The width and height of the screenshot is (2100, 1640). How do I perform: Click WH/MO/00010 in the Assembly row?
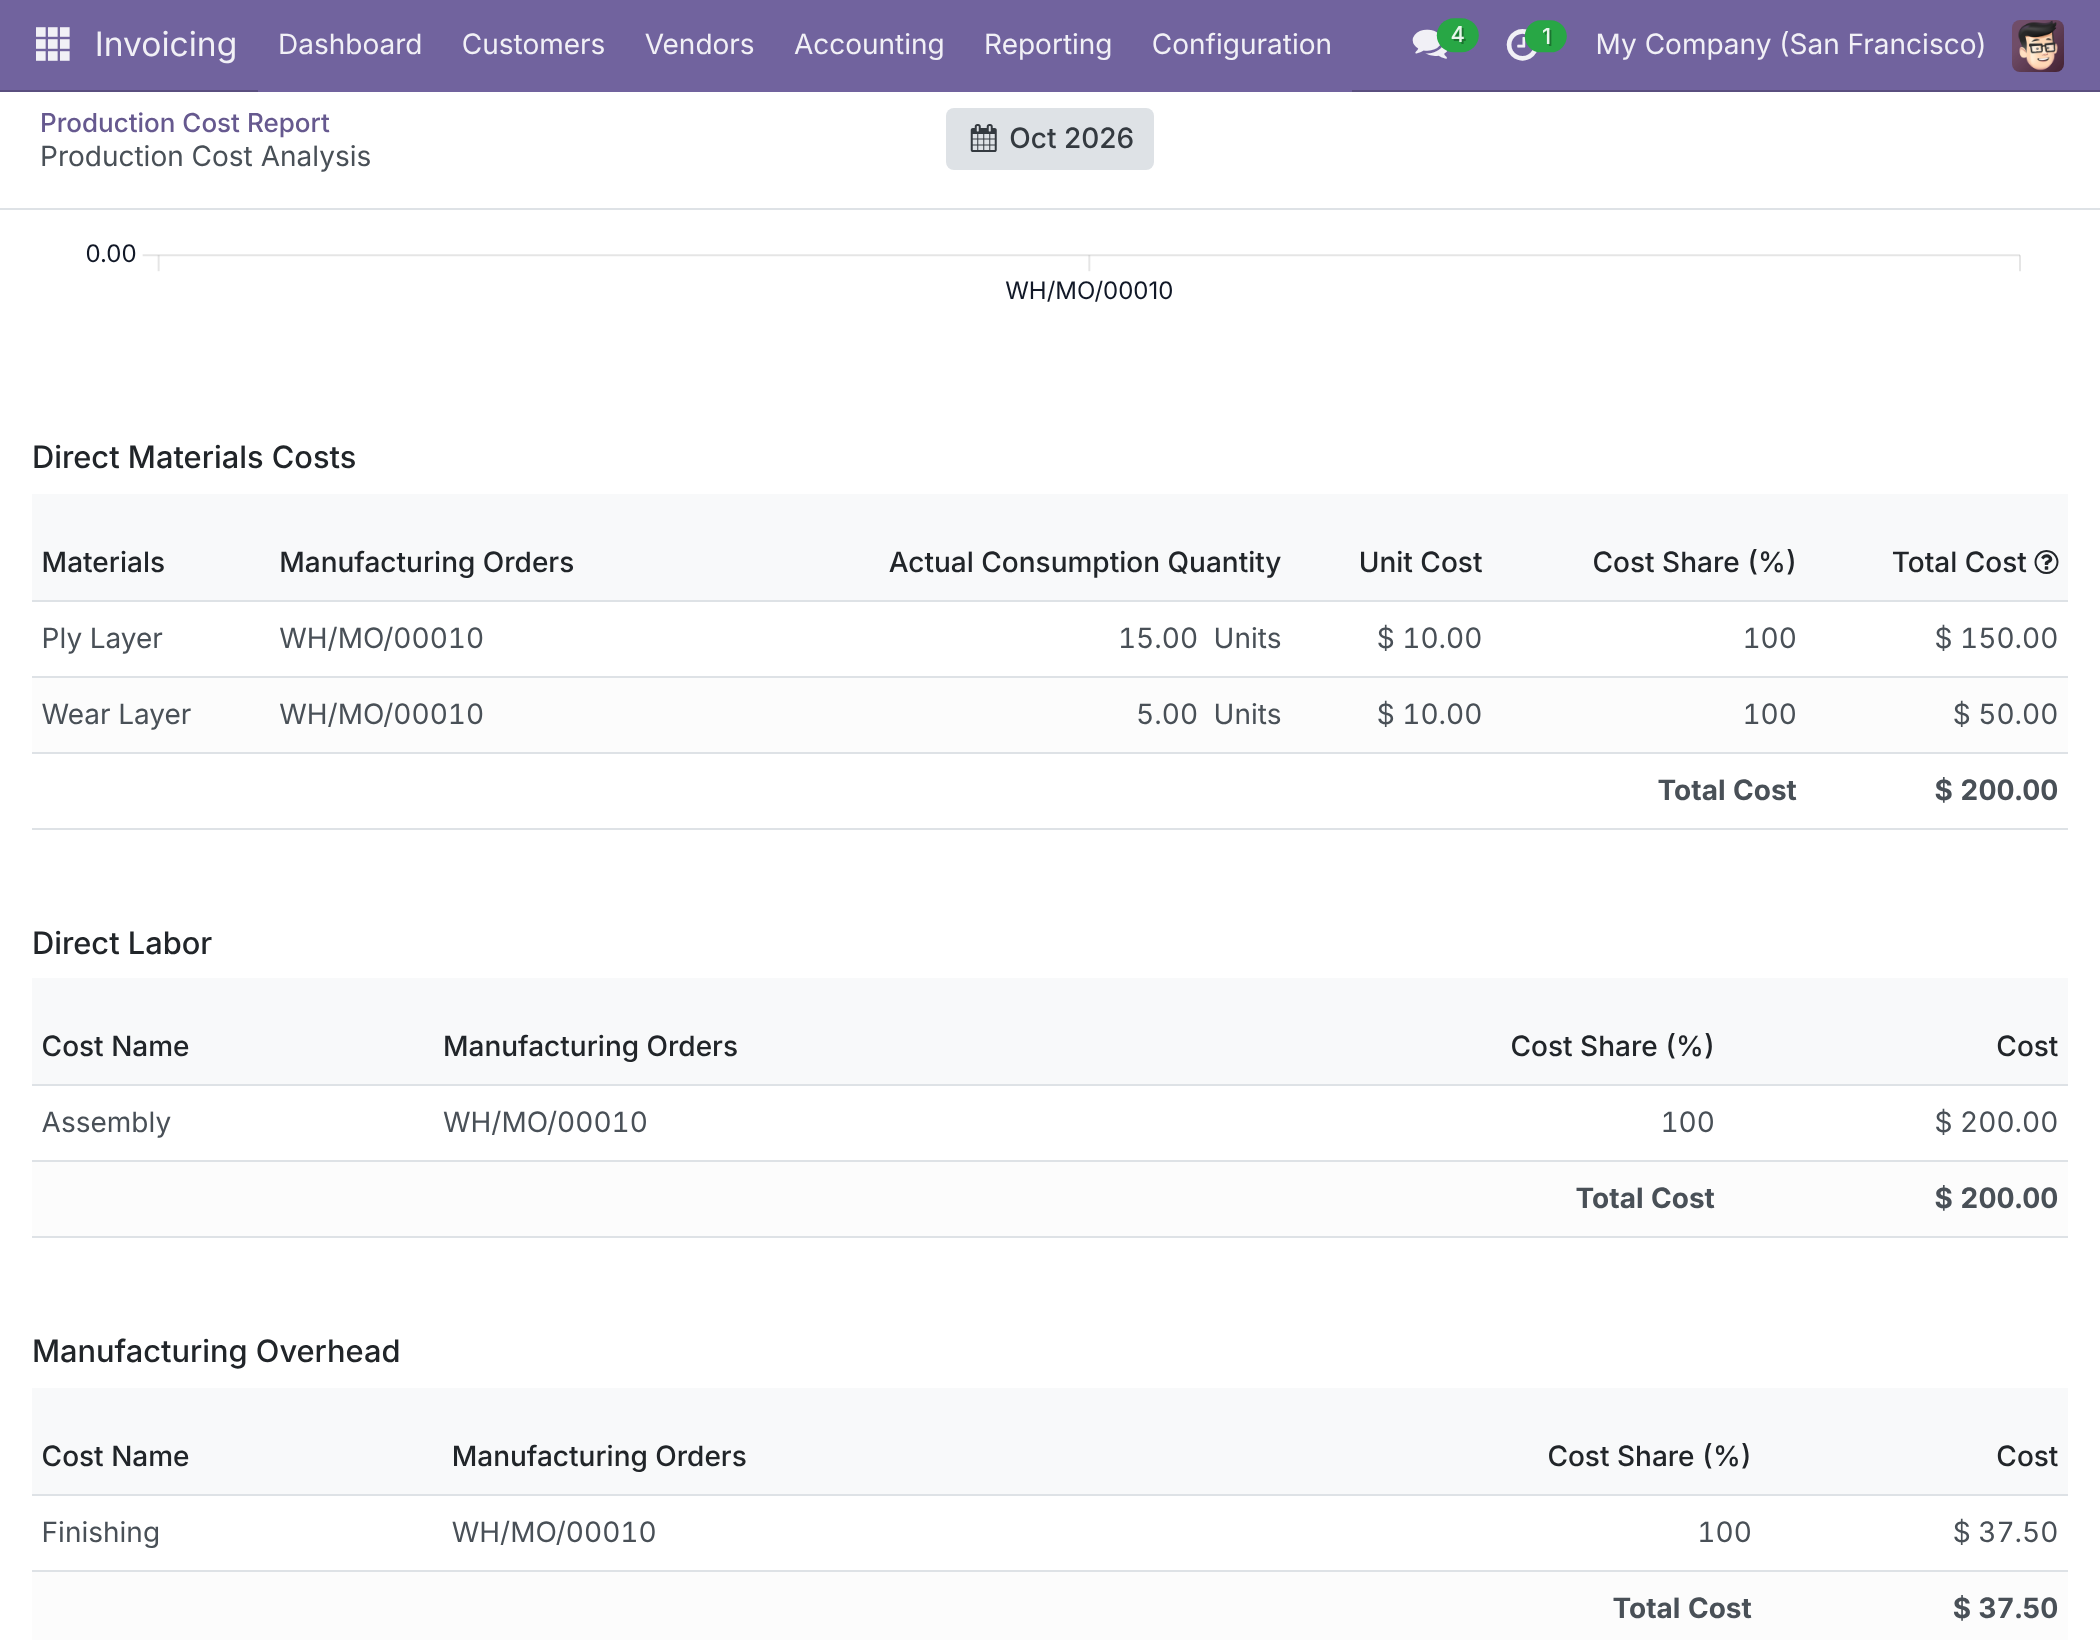point(545,1122)
